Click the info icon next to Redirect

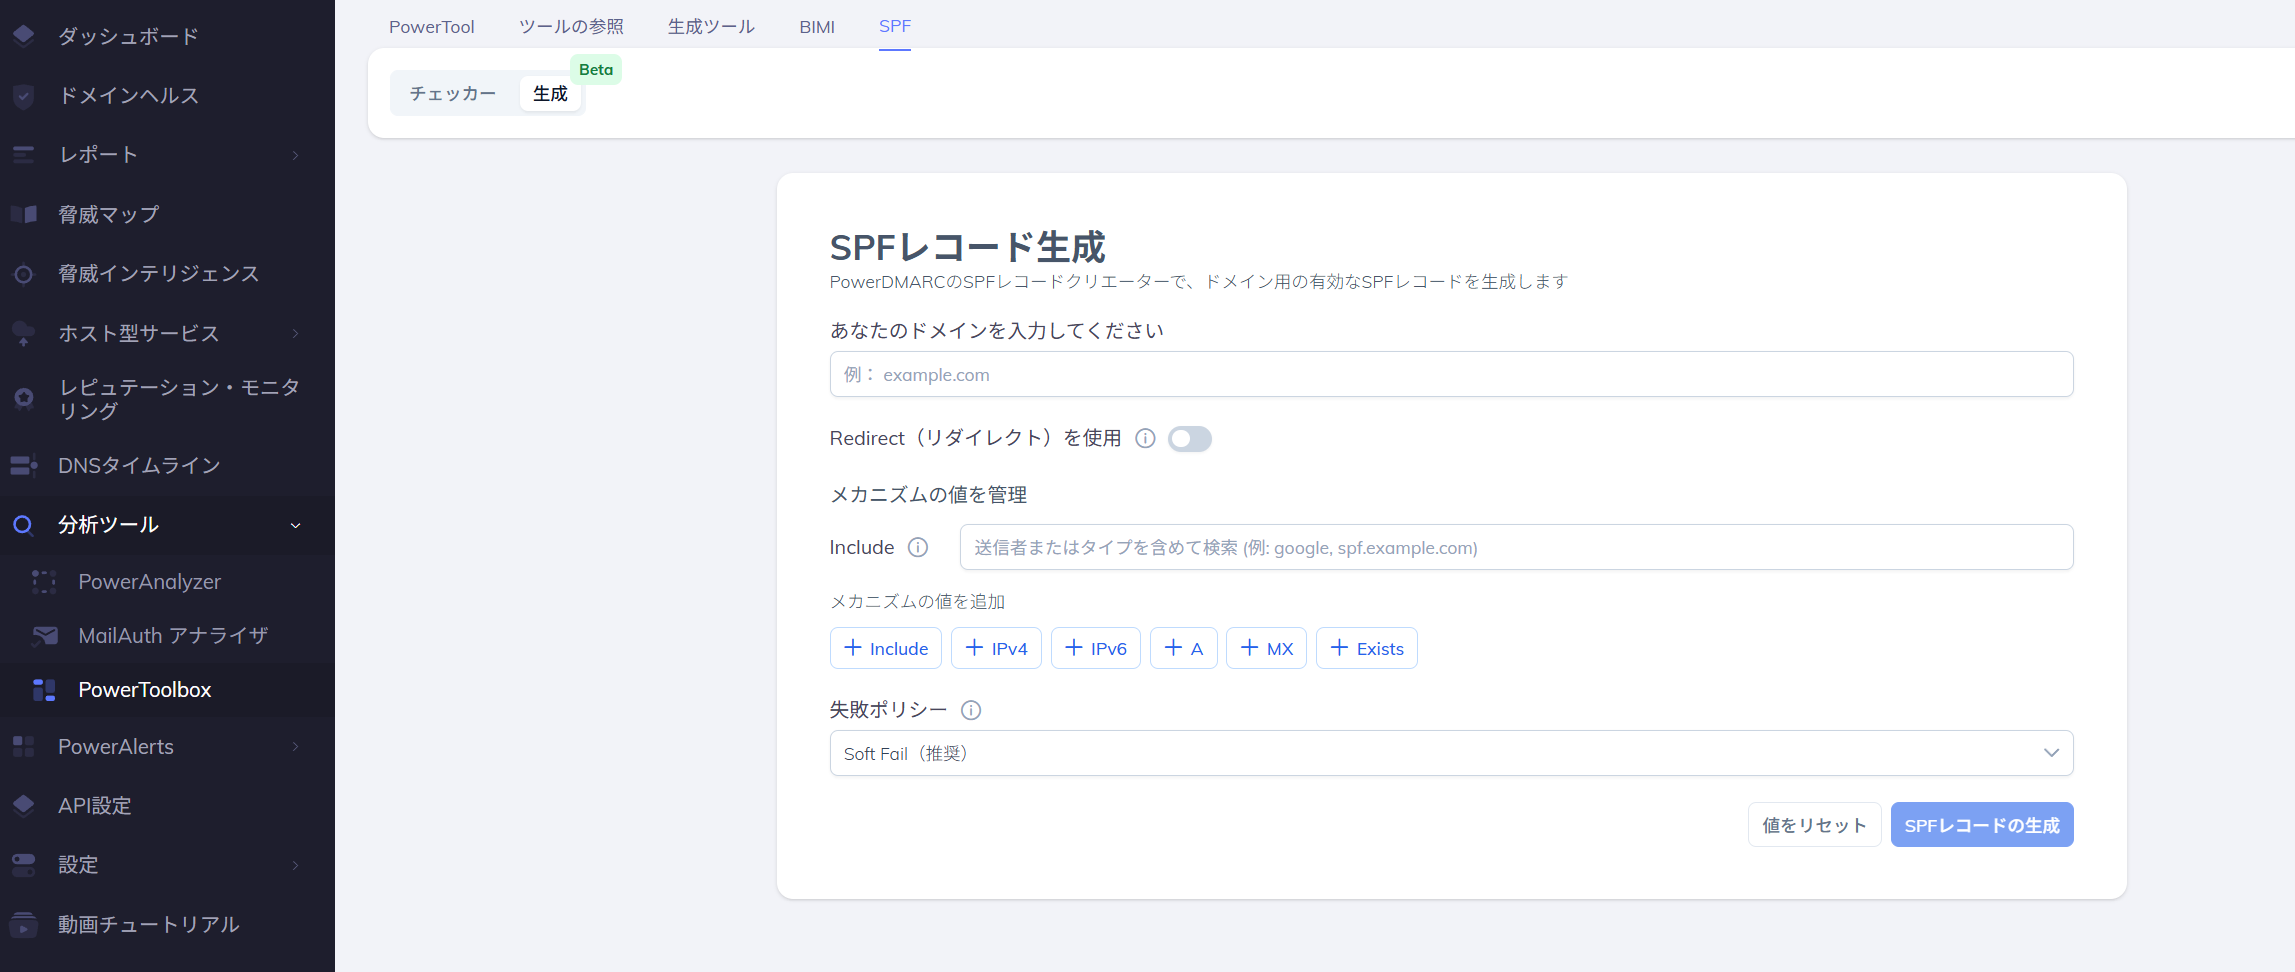1145,438
